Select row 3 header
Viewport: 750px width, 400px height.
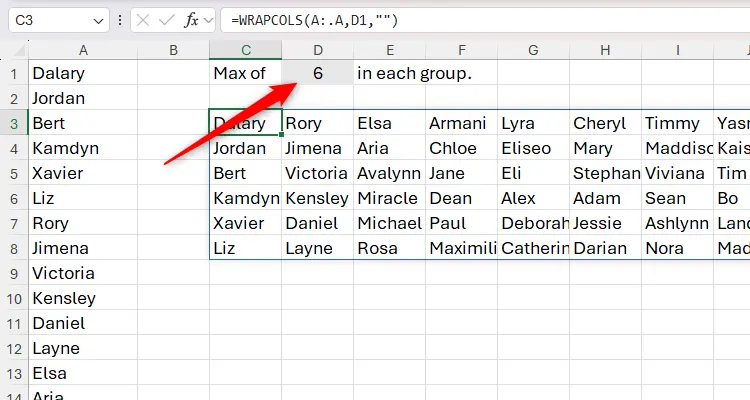14,123
